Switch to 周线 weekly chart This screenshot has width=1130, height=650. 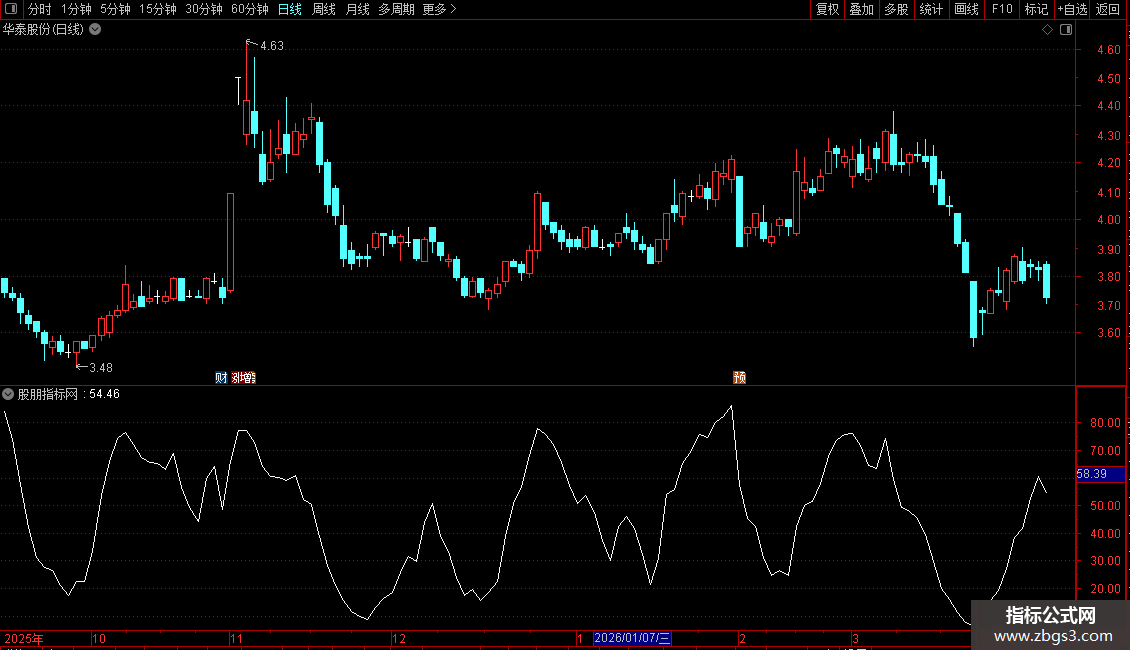324,9
